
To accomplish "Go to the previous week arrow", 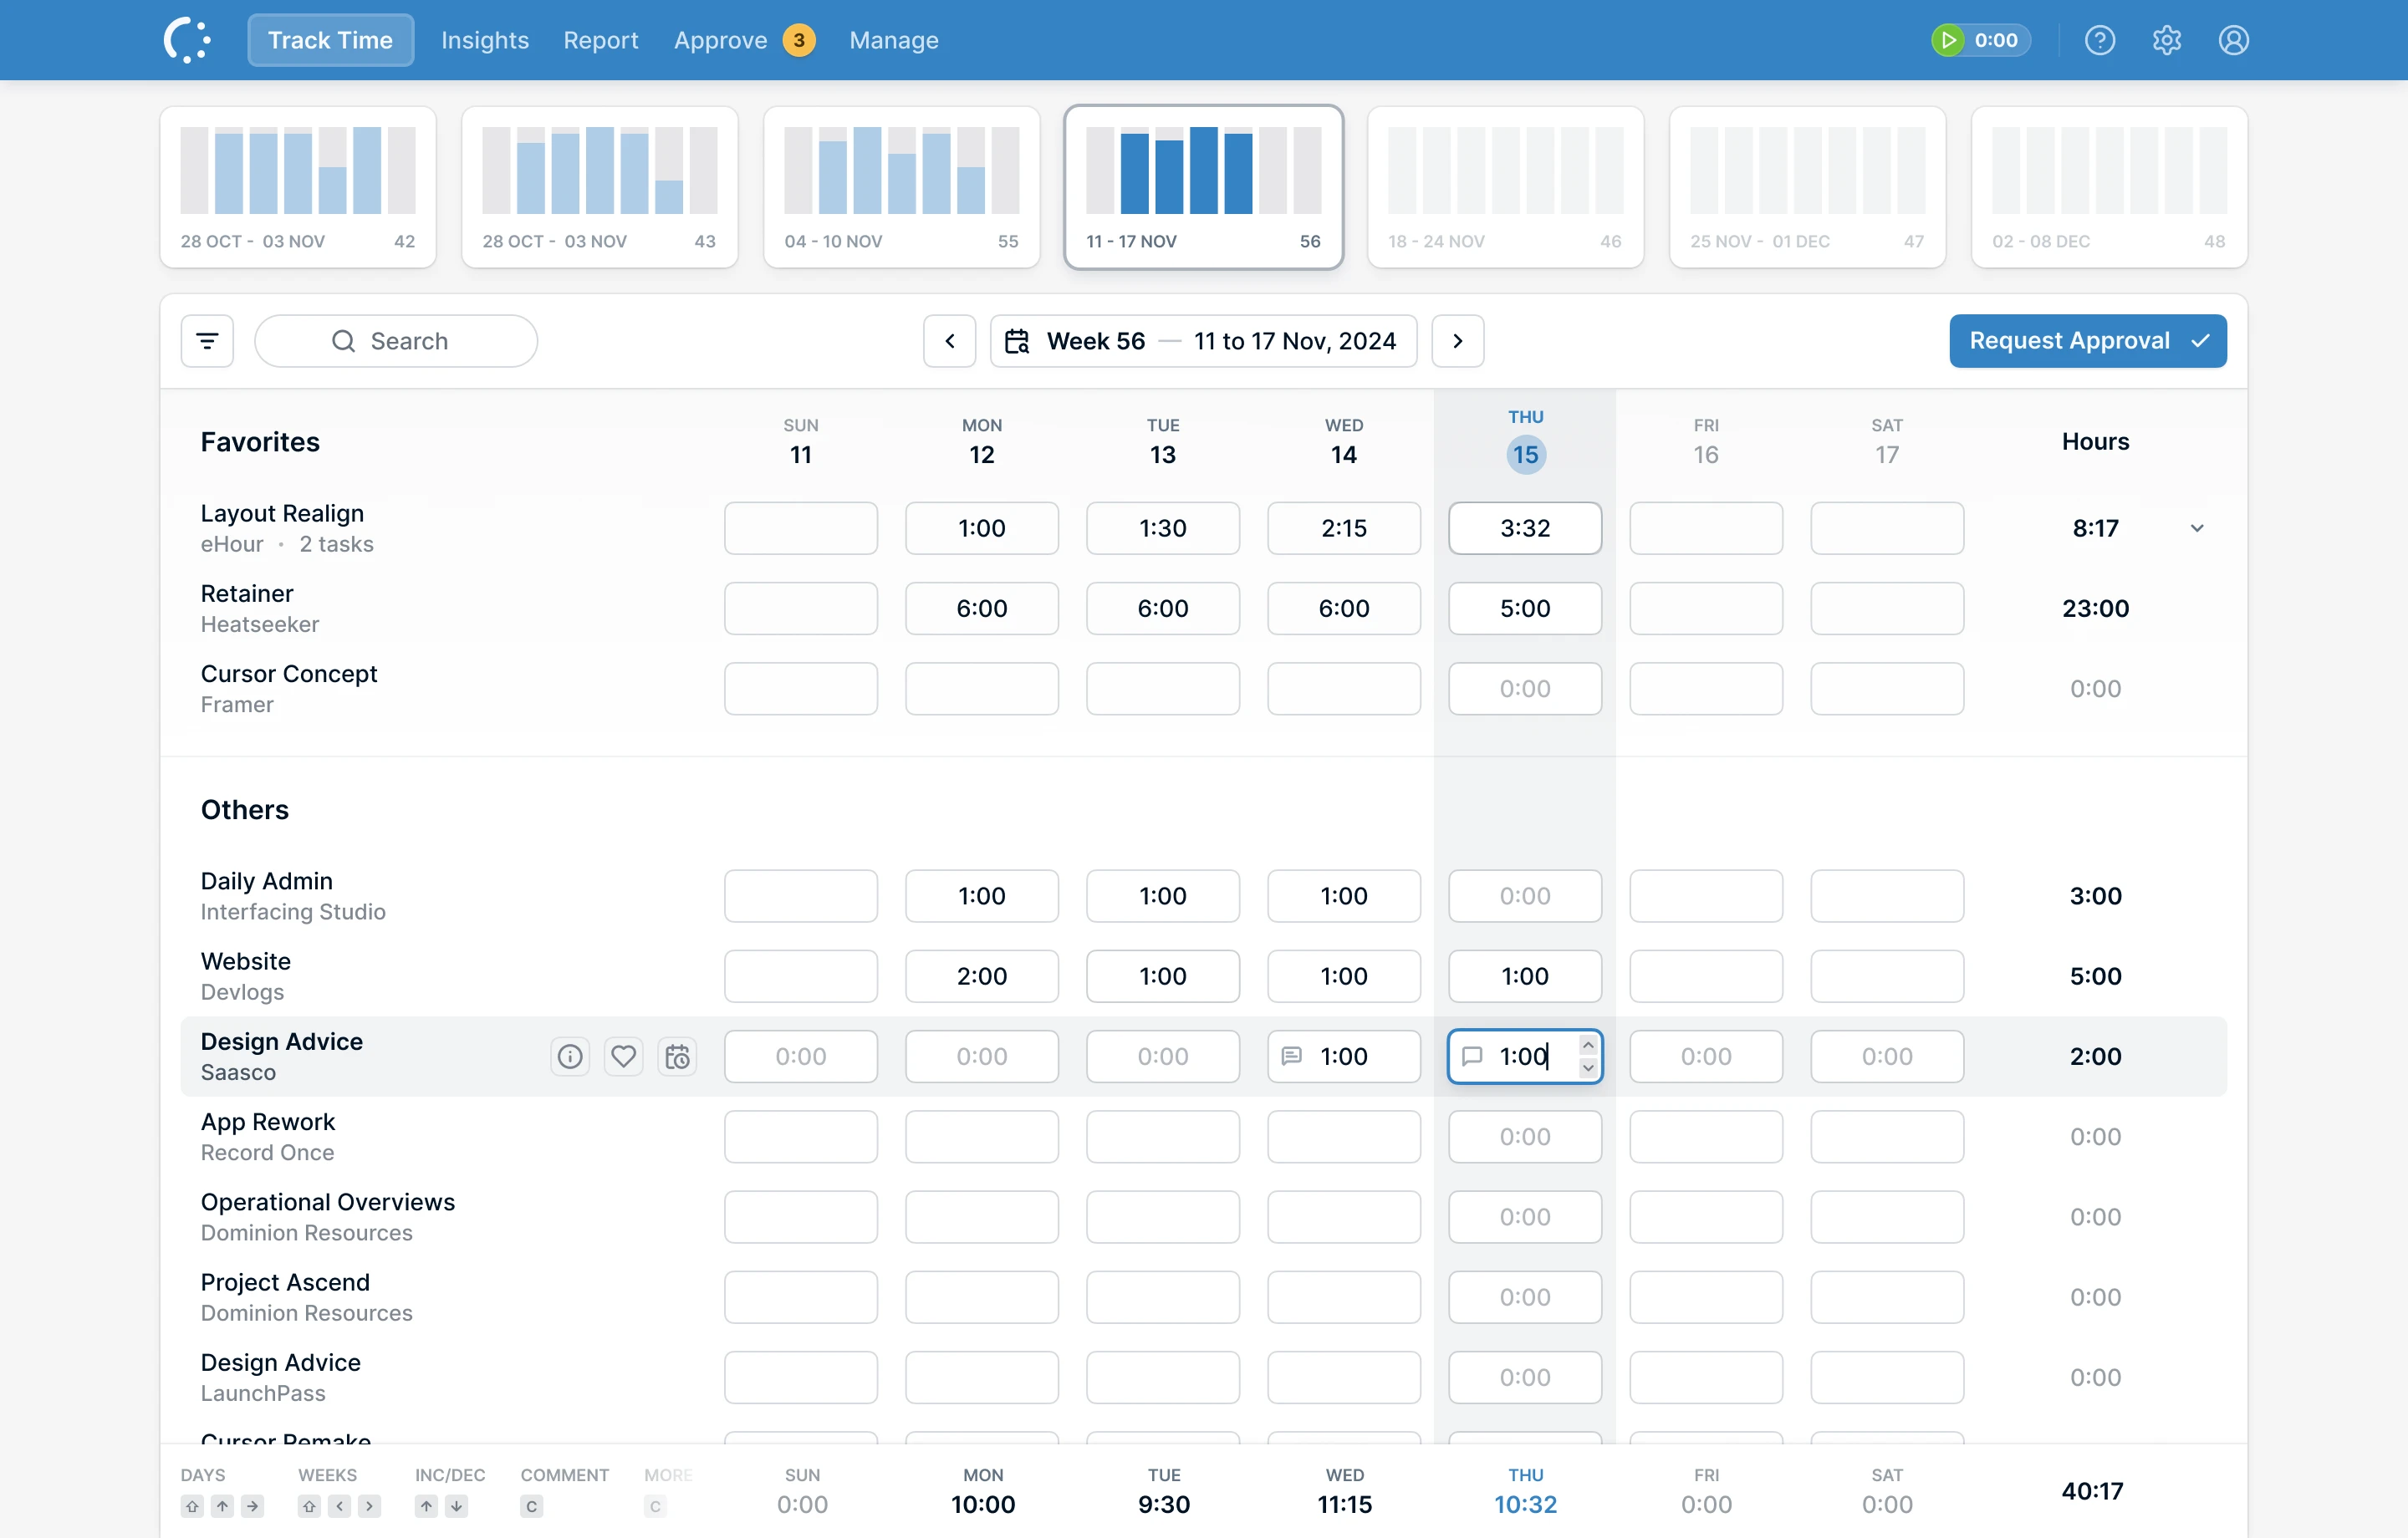I will 949,341.
